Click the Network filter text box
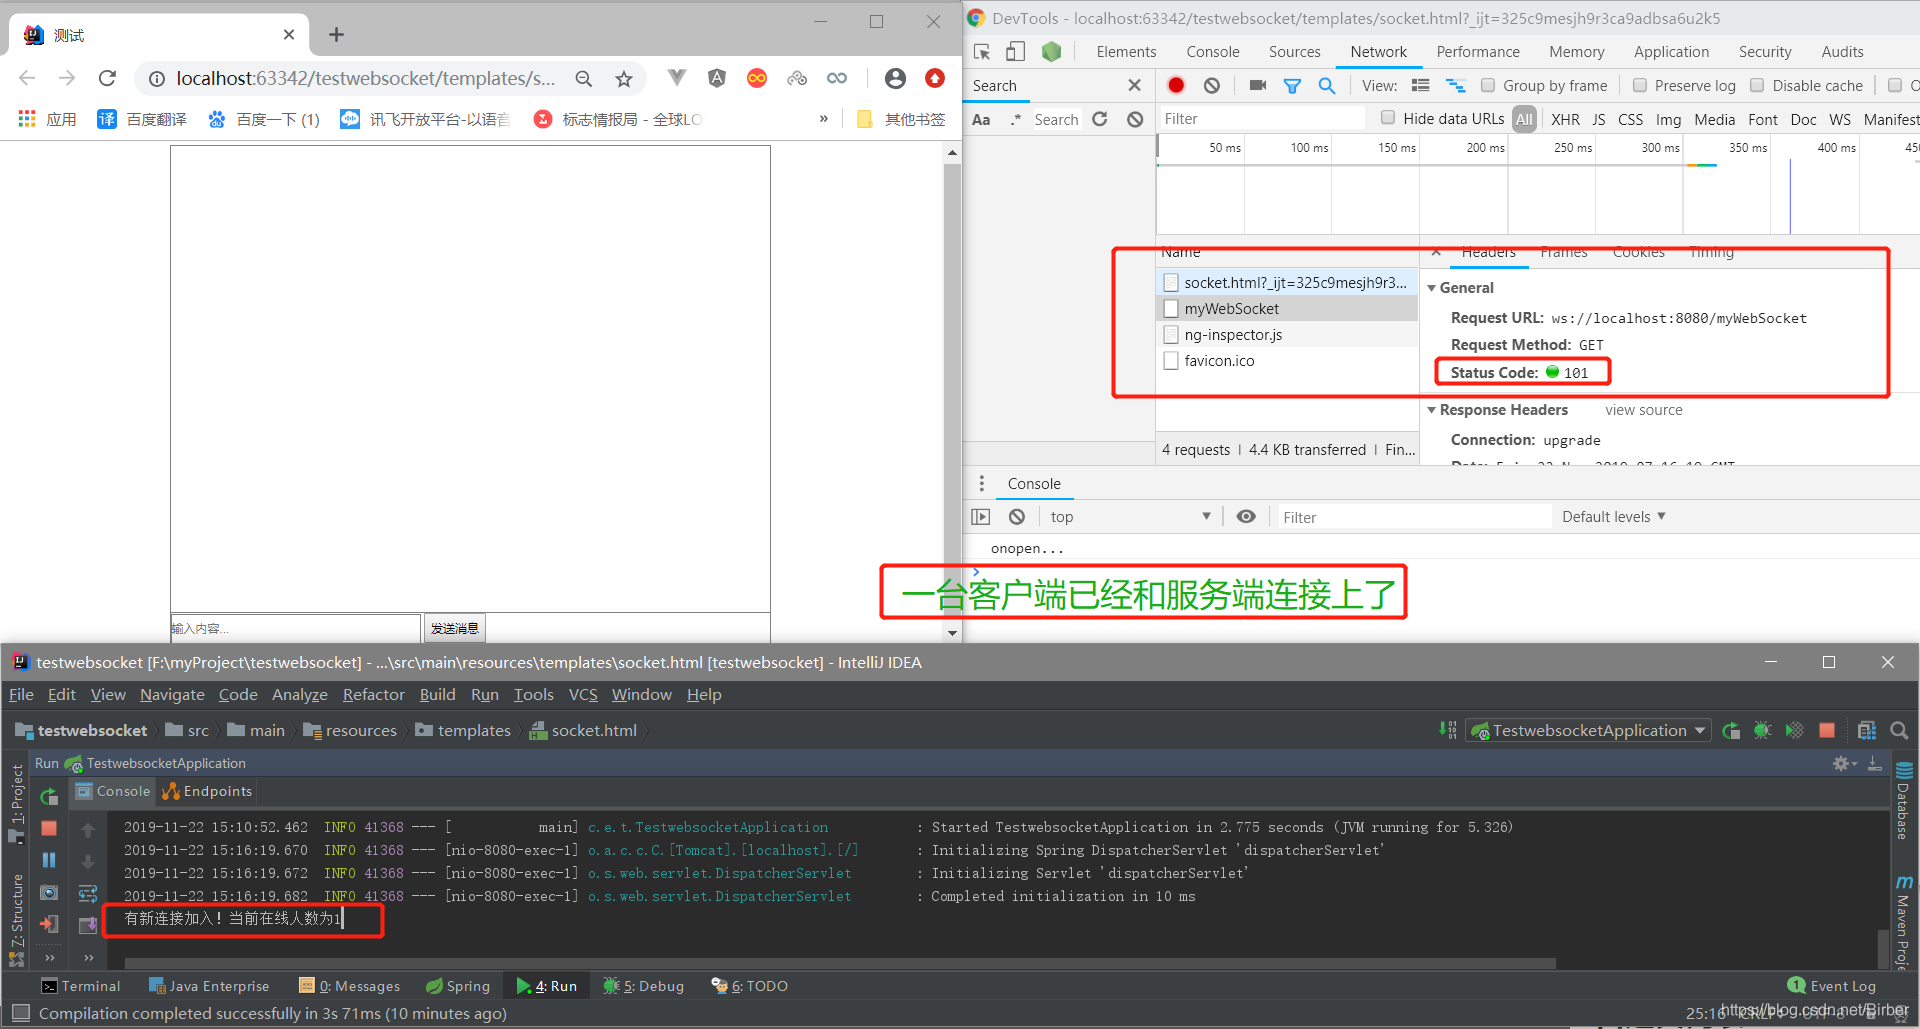This screenshot has height=1029, width=1920. [x=1261, y=119]
